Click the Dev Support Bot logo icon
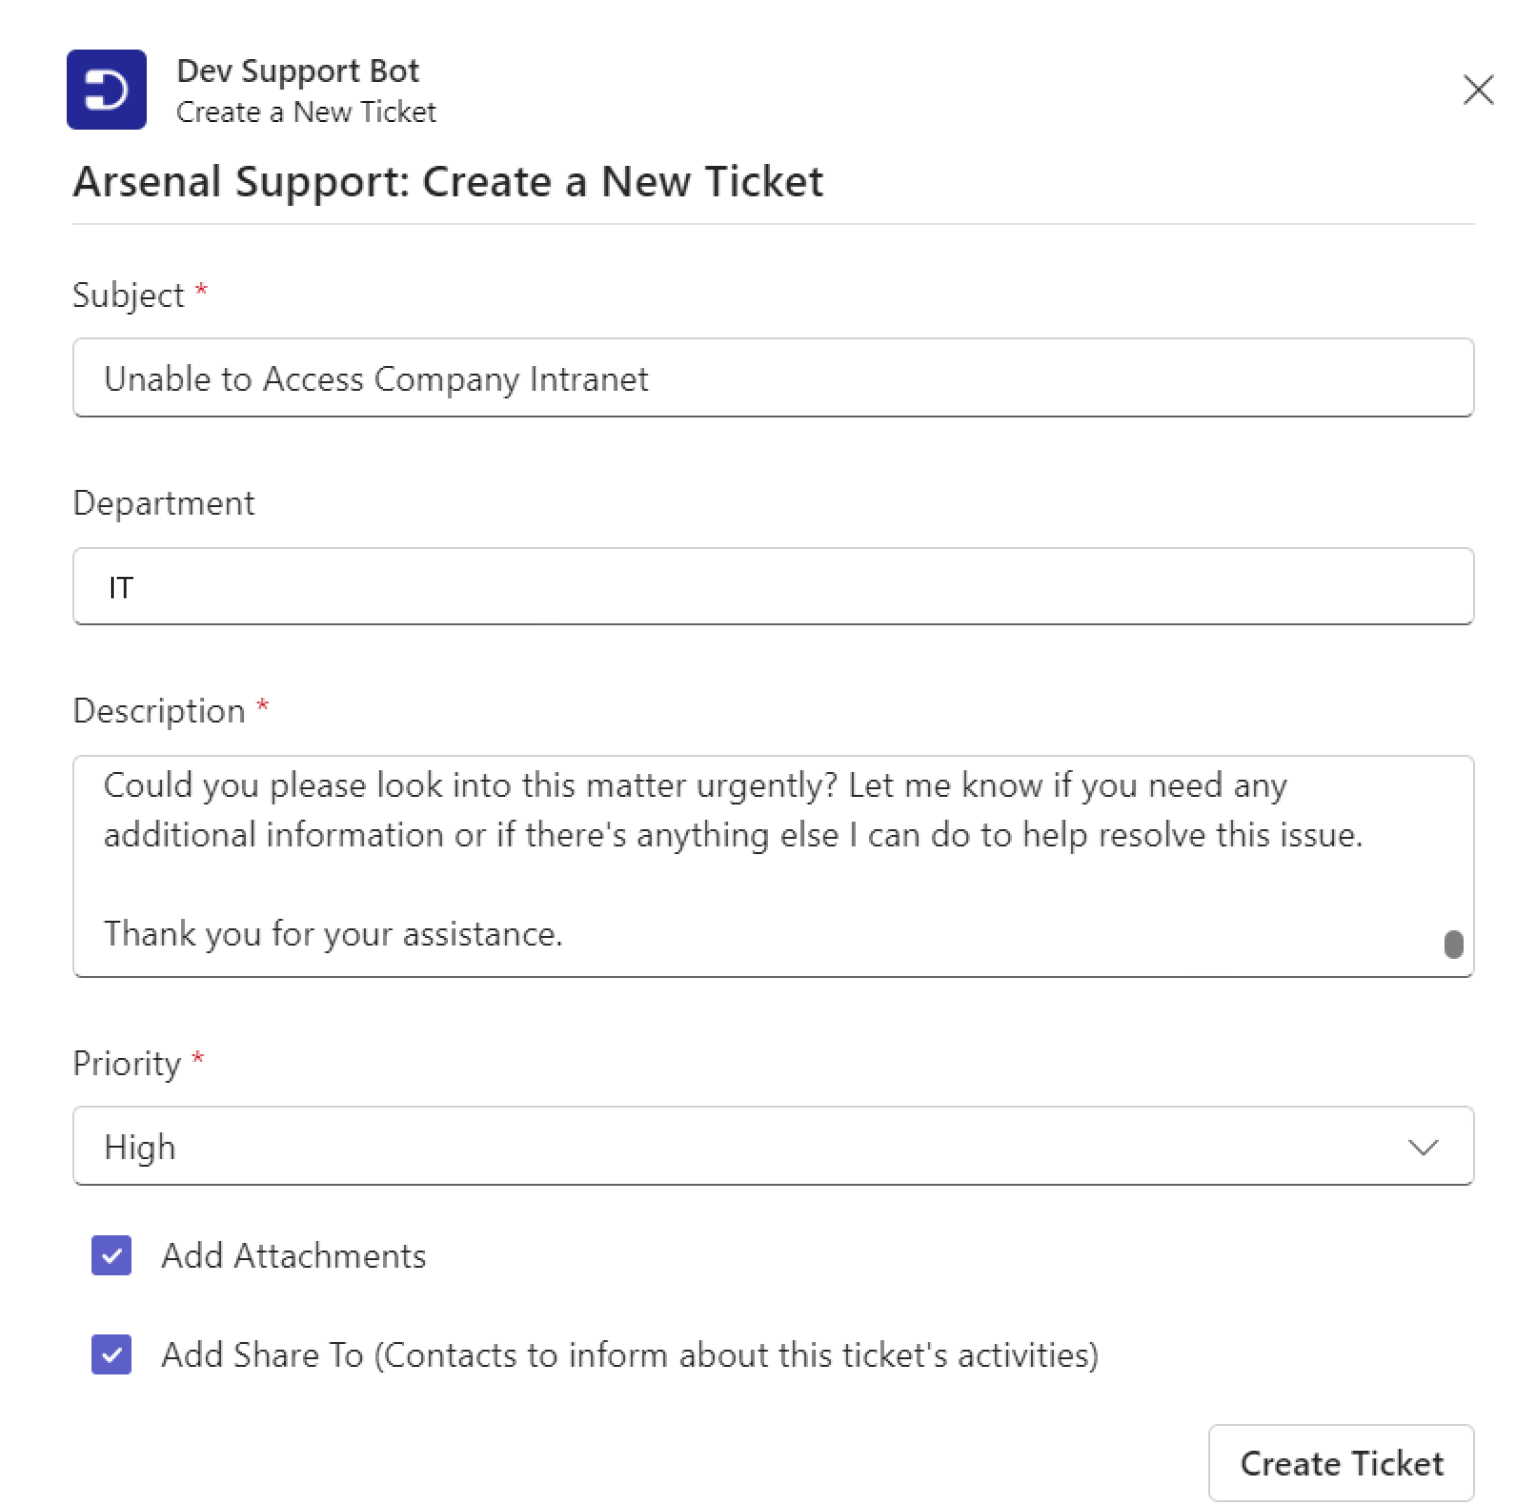Screen dimensions: 1536x1506 (x=106, y=90)
